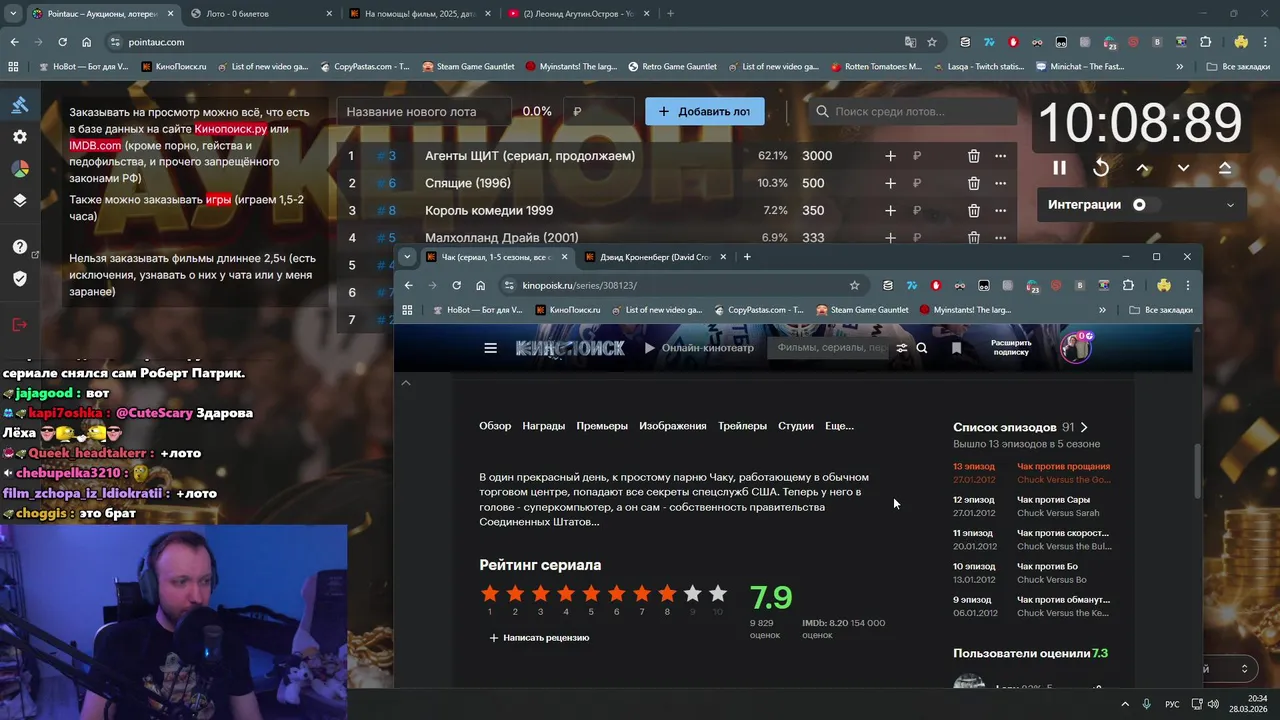Open Kinopoisk hamburger menu
Image resolution: width=1280 pixels, height=720 pixels.
[x=490, y=348]
